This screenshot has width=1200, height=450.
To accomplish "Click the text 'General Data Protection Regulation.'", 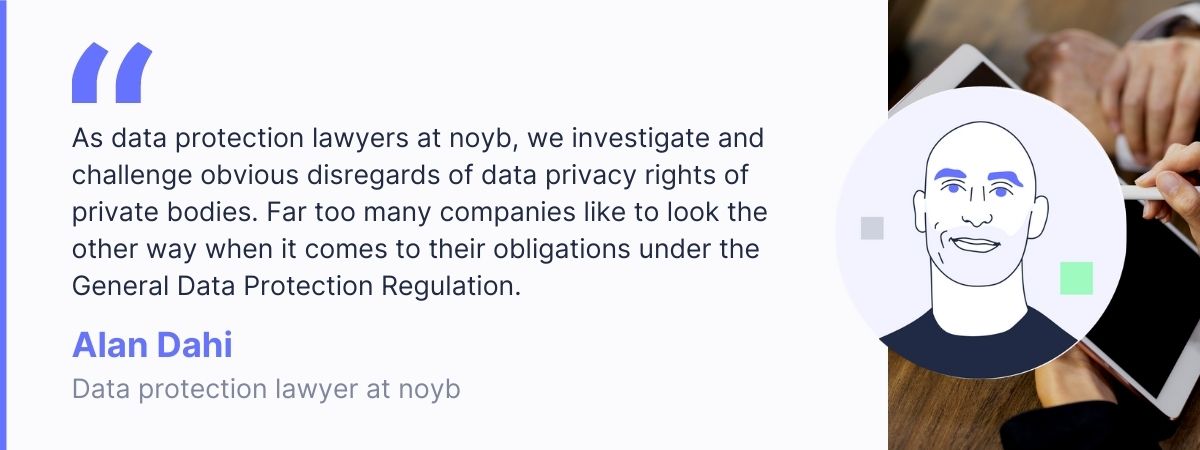I will 297,284.
